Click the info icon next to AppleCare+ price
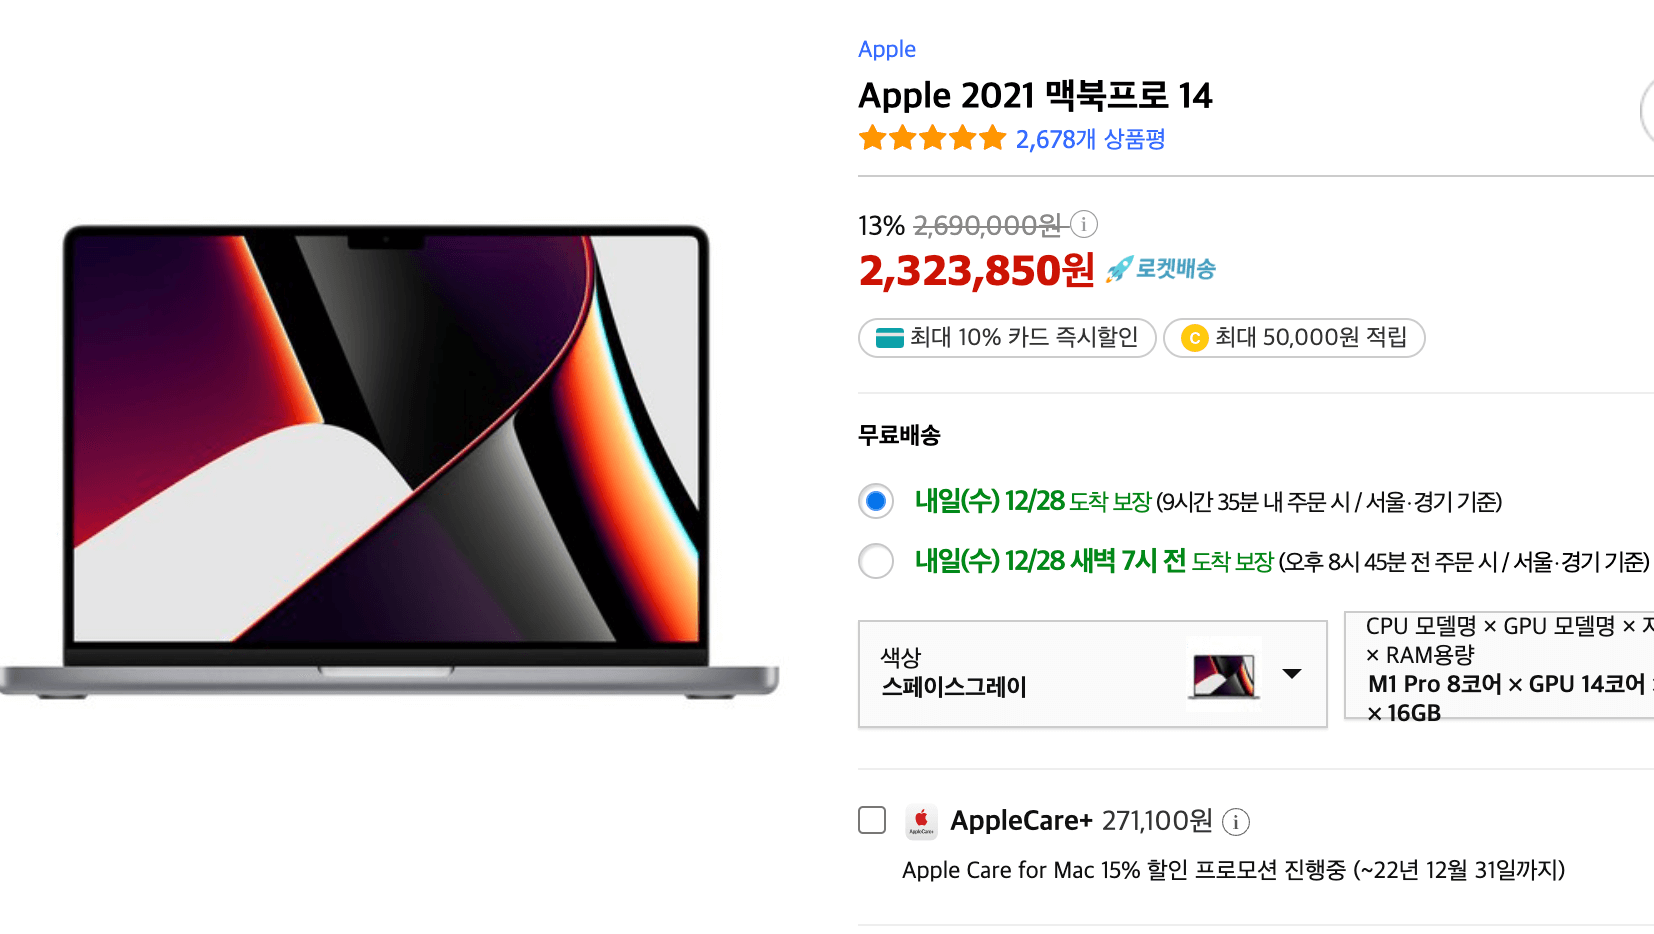The width and height of the screenshot is (1654, 934). pyautogui.click(x=1236, y=822)
